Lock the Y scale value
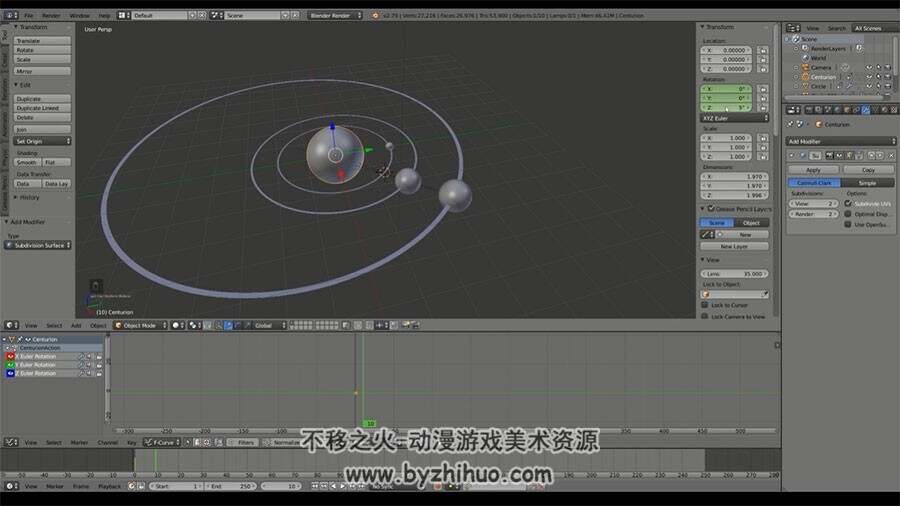This screenshot has width=900, height=506. pyautogui.click(x=763, y=147)
